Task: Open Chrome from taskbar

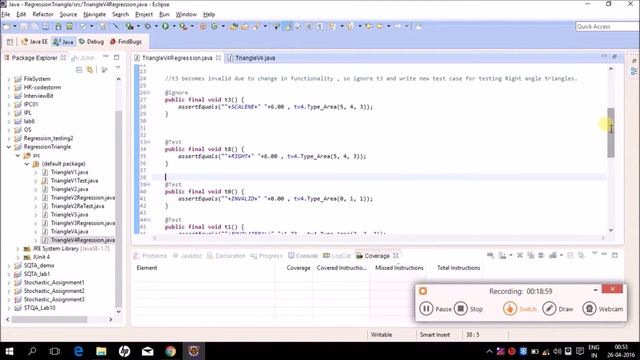Action: [x=171, y=351]
